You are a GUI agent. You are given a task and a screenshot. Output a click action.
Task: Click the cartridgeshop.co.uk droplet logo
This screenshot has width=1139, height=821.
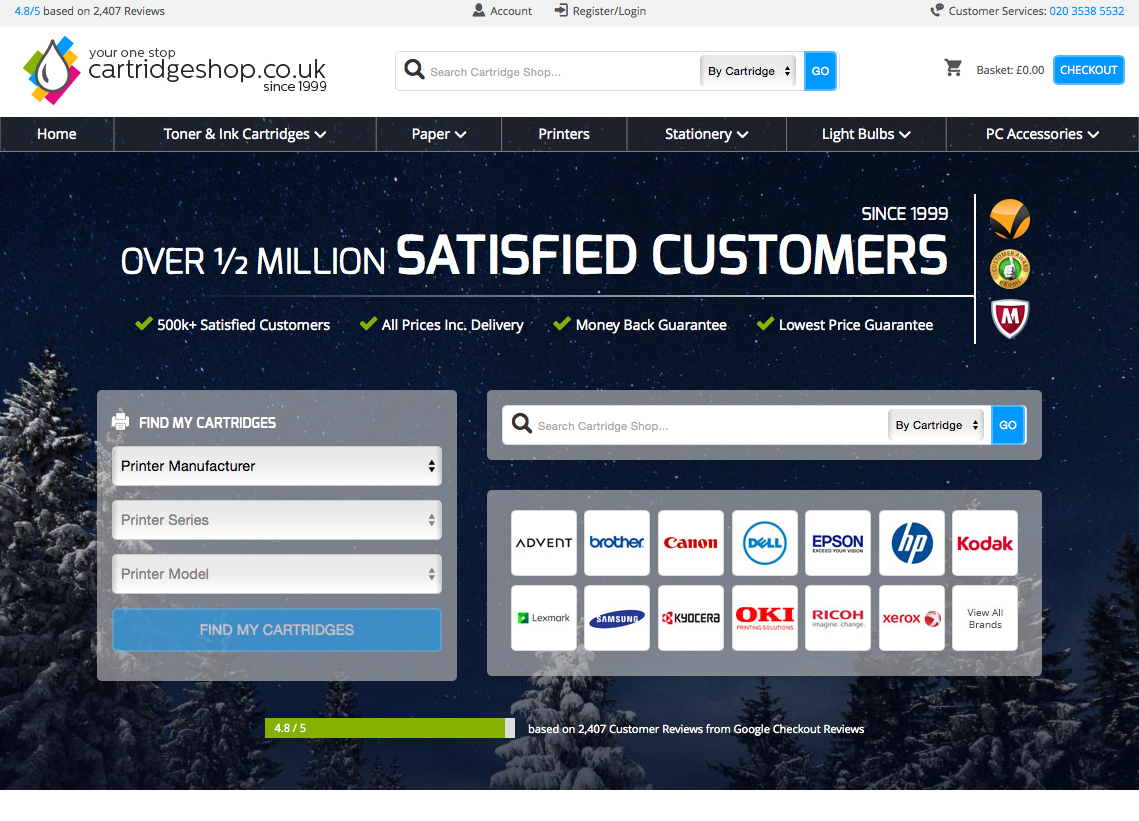click(x=52, y=70)
